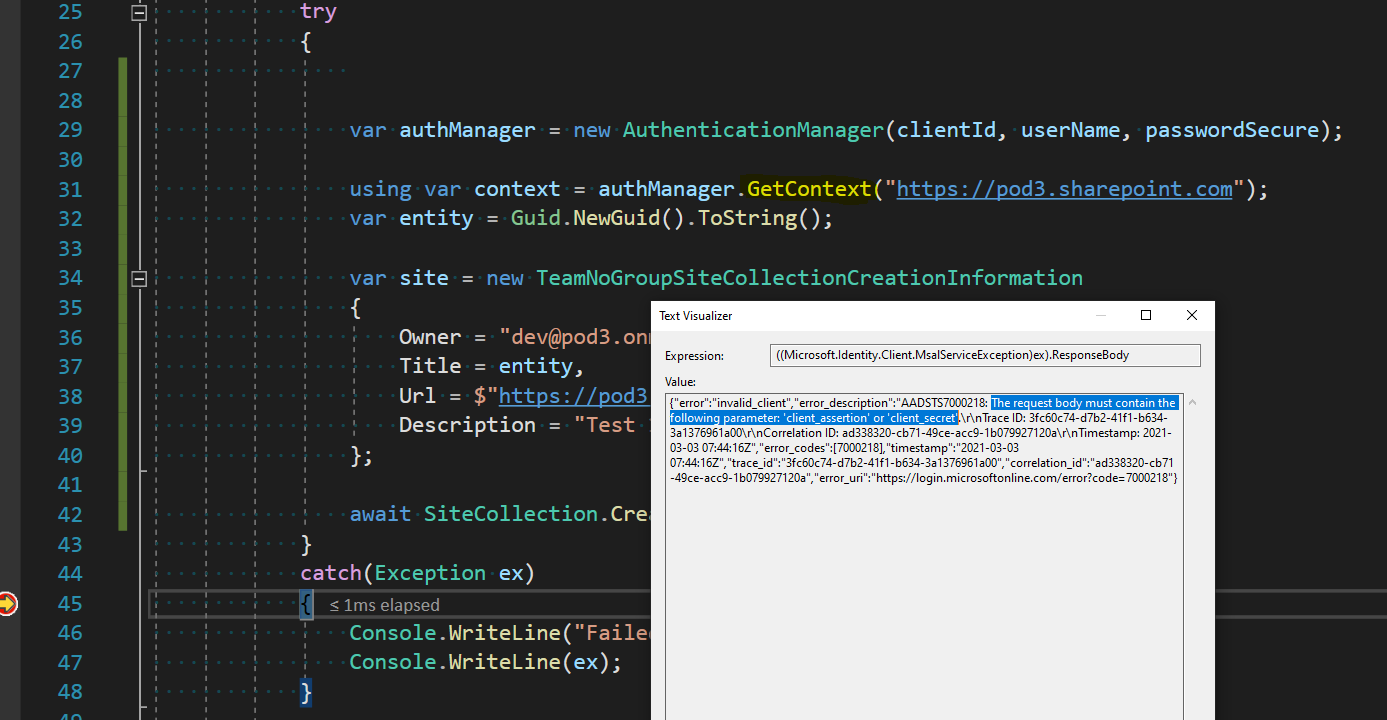Viewport: 1387px width, 720px height.
Task: Click the green change-tracking bar in the margin
Action: (x=121, y=300)
